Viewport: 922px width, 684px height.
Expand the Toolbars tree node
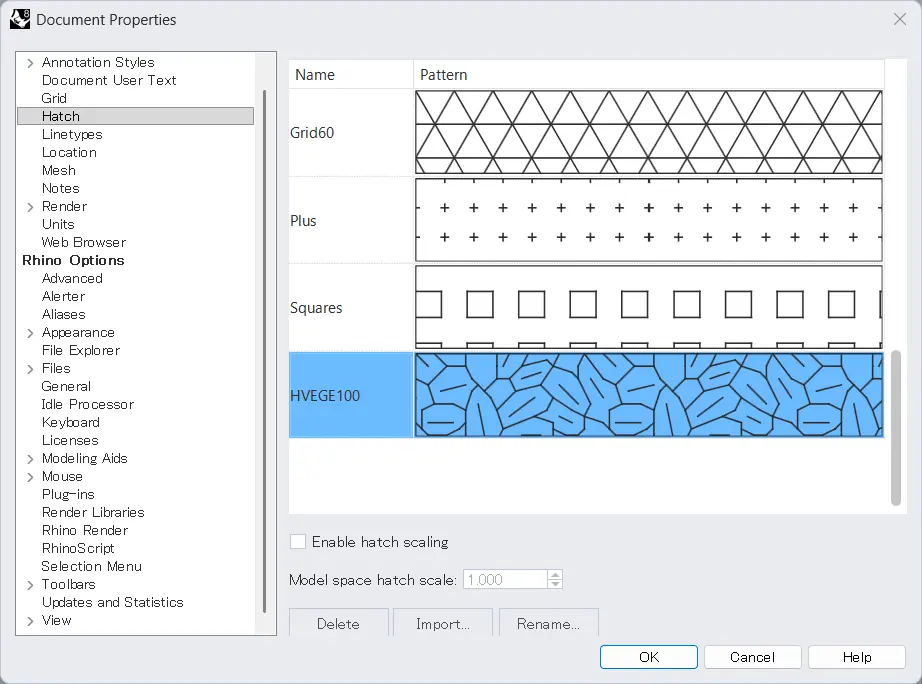coord(30,585)
